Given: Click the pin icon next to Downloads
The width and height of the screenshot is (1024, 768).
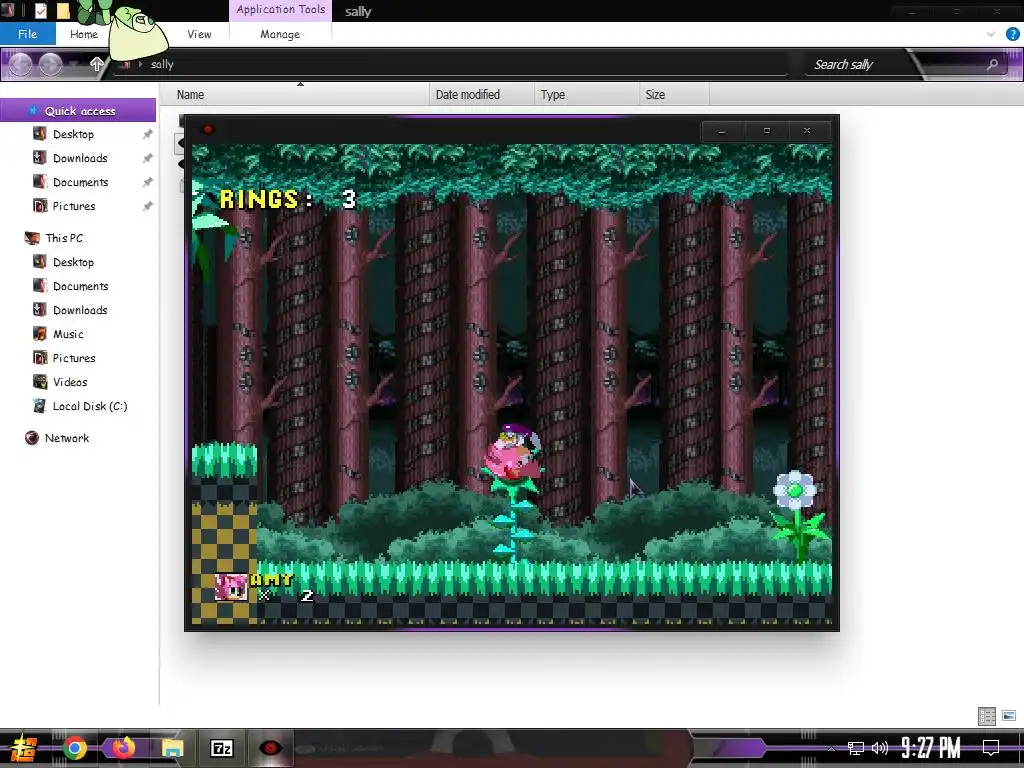Looking at the screenshot, I should point(148,158).
